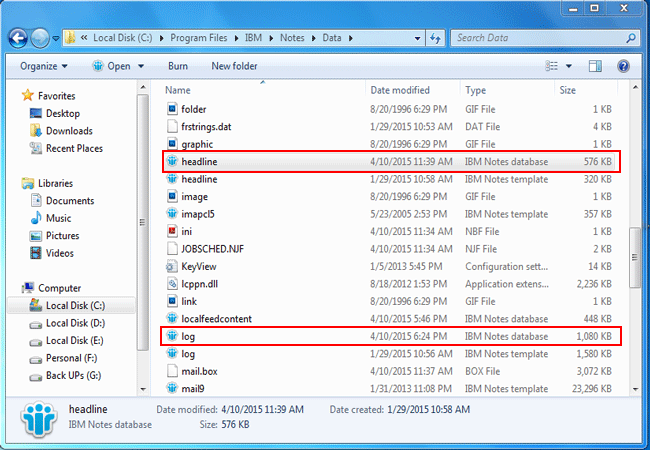Go back with the Back arrow button
Screen dimensions: 650x450
(18, 39)
